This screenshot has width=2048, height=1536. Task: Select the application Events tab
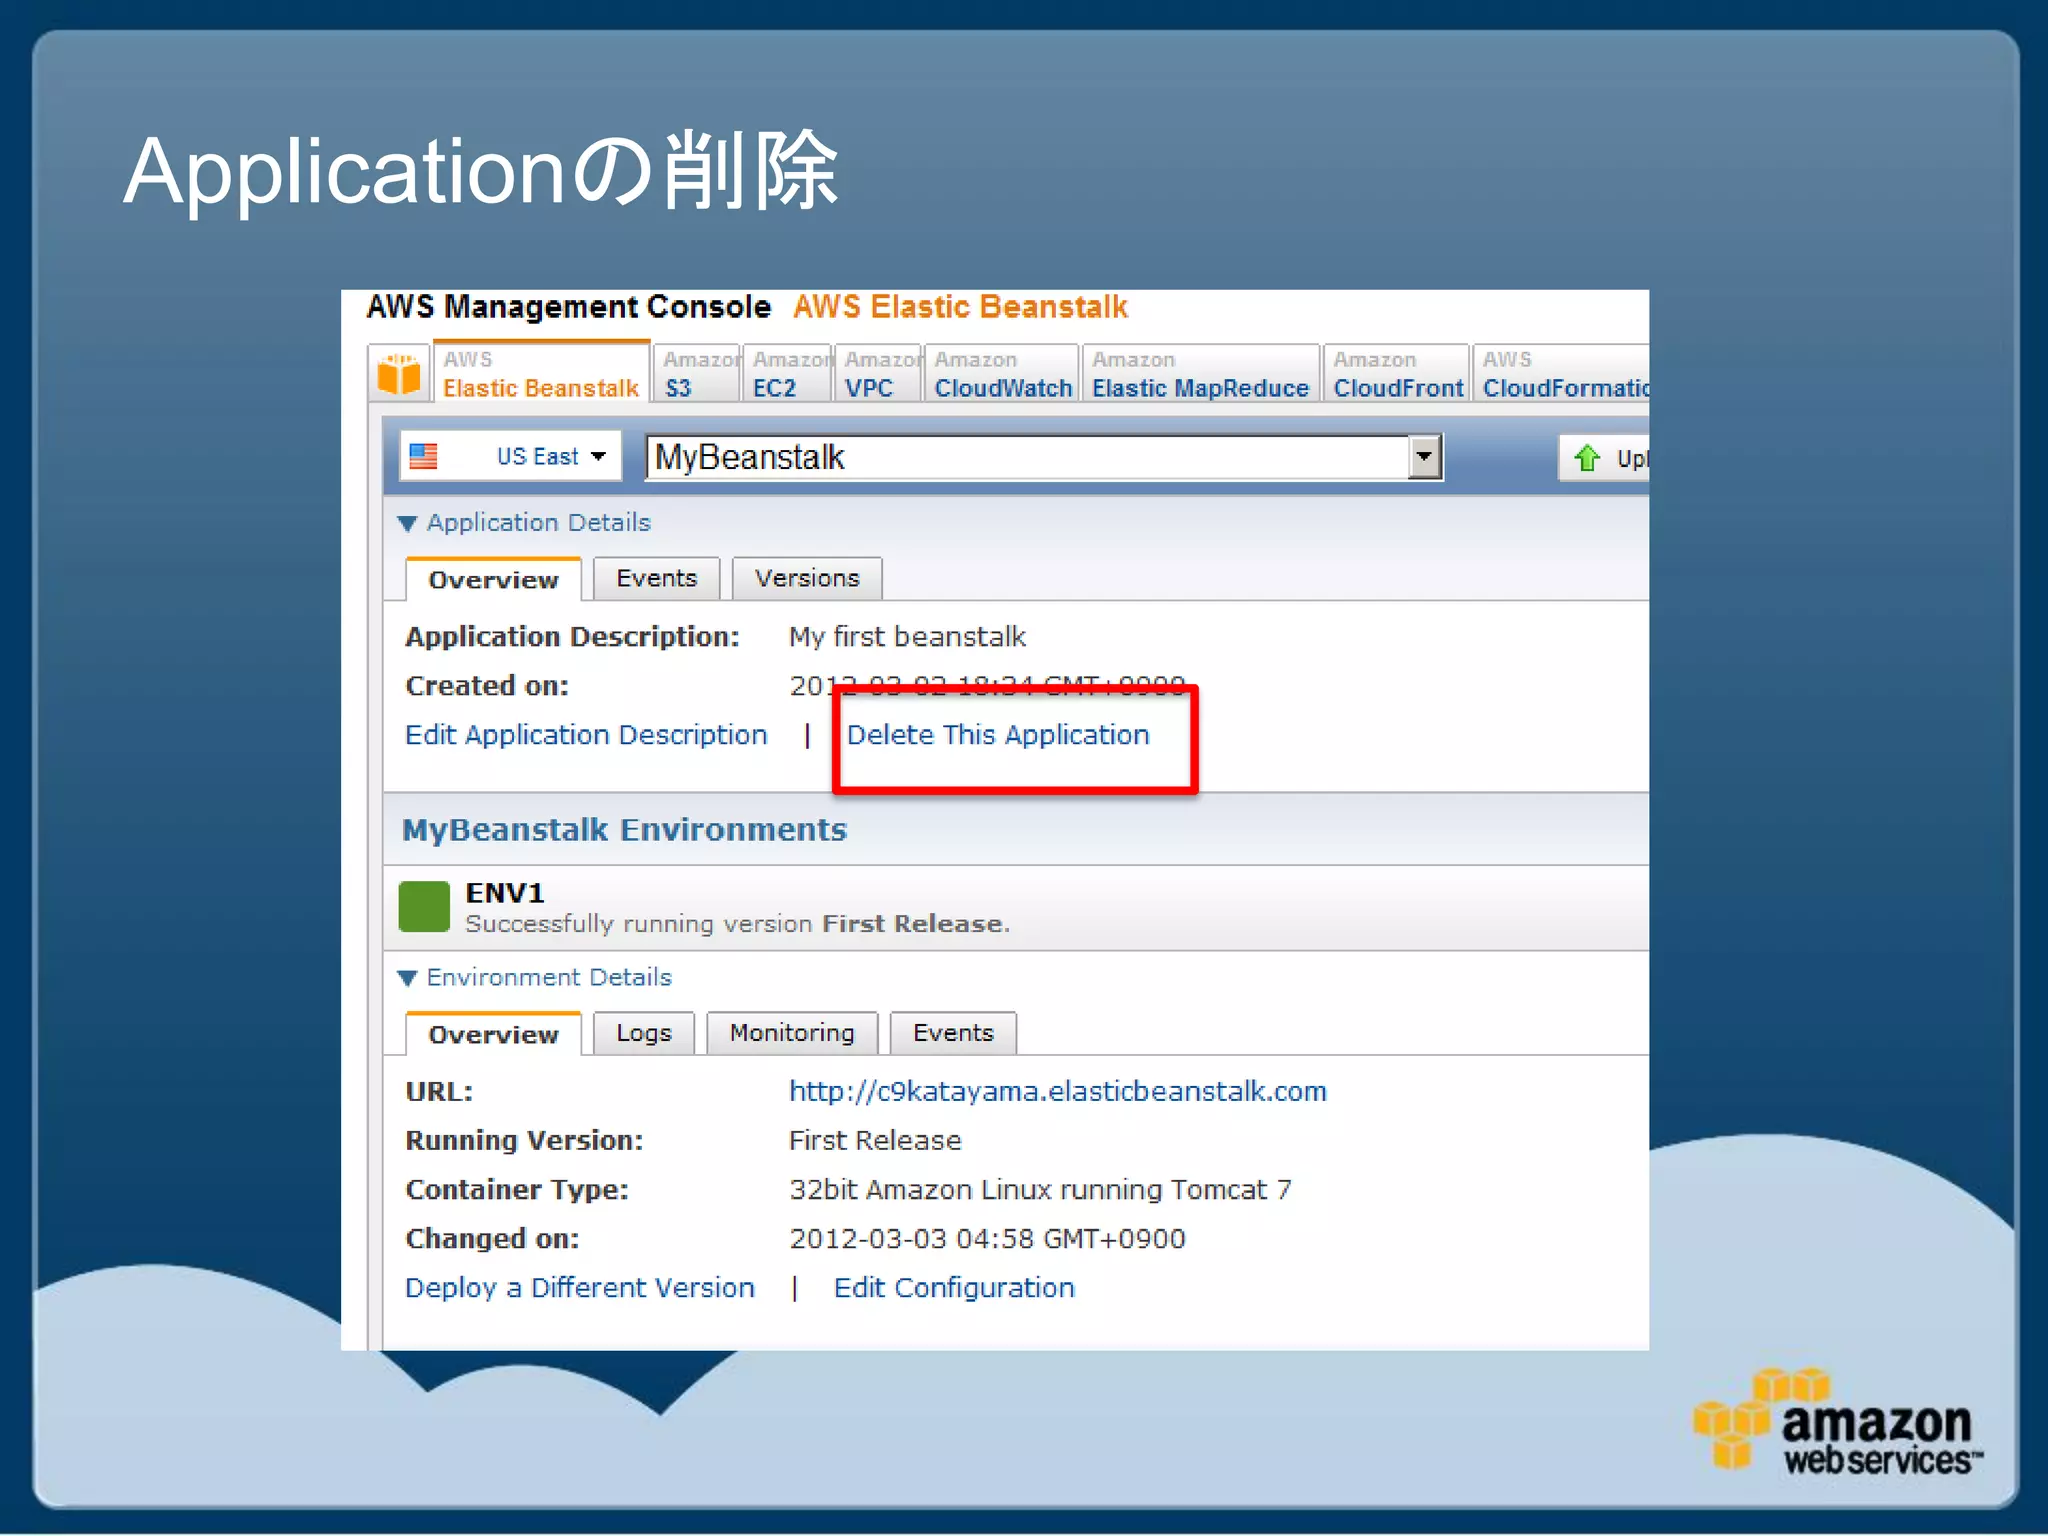point(656,579)
